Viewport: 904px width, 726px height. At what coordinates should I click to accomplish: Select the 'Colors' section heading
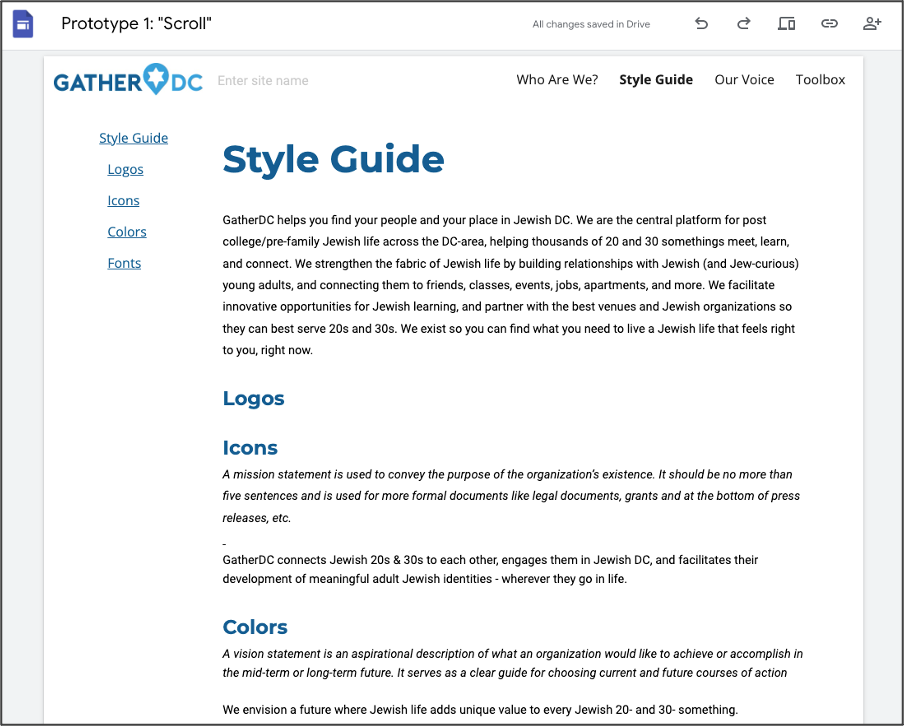255,627
